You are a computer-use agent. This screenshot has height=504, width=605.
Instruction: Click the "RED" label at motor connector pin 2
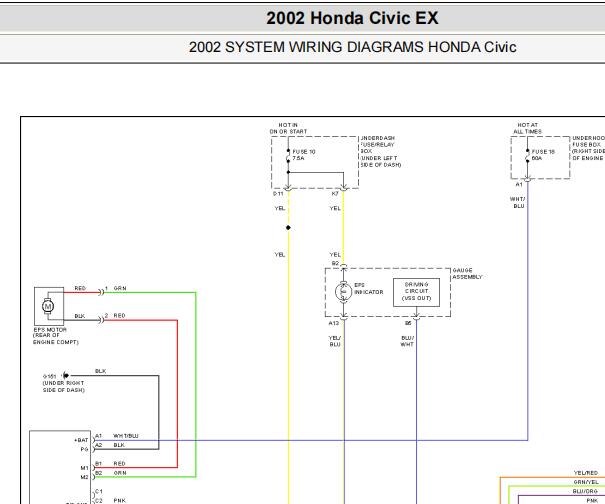click(x=120, y=315)
